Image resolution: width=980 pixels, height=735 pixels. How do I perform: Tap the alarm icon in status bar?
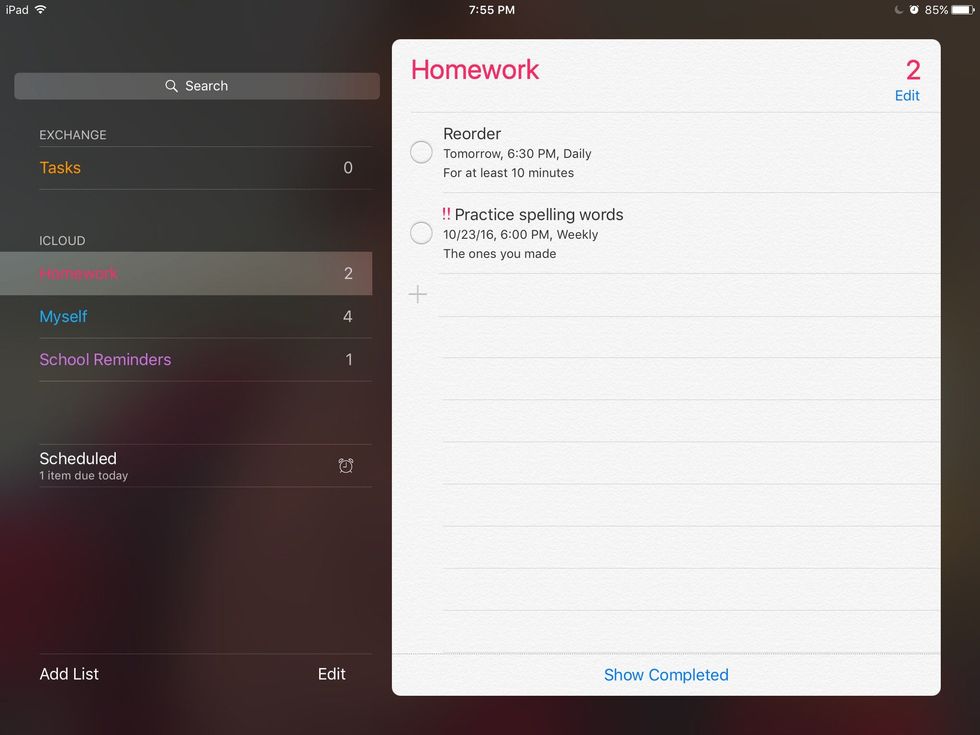tap(914, 10)
